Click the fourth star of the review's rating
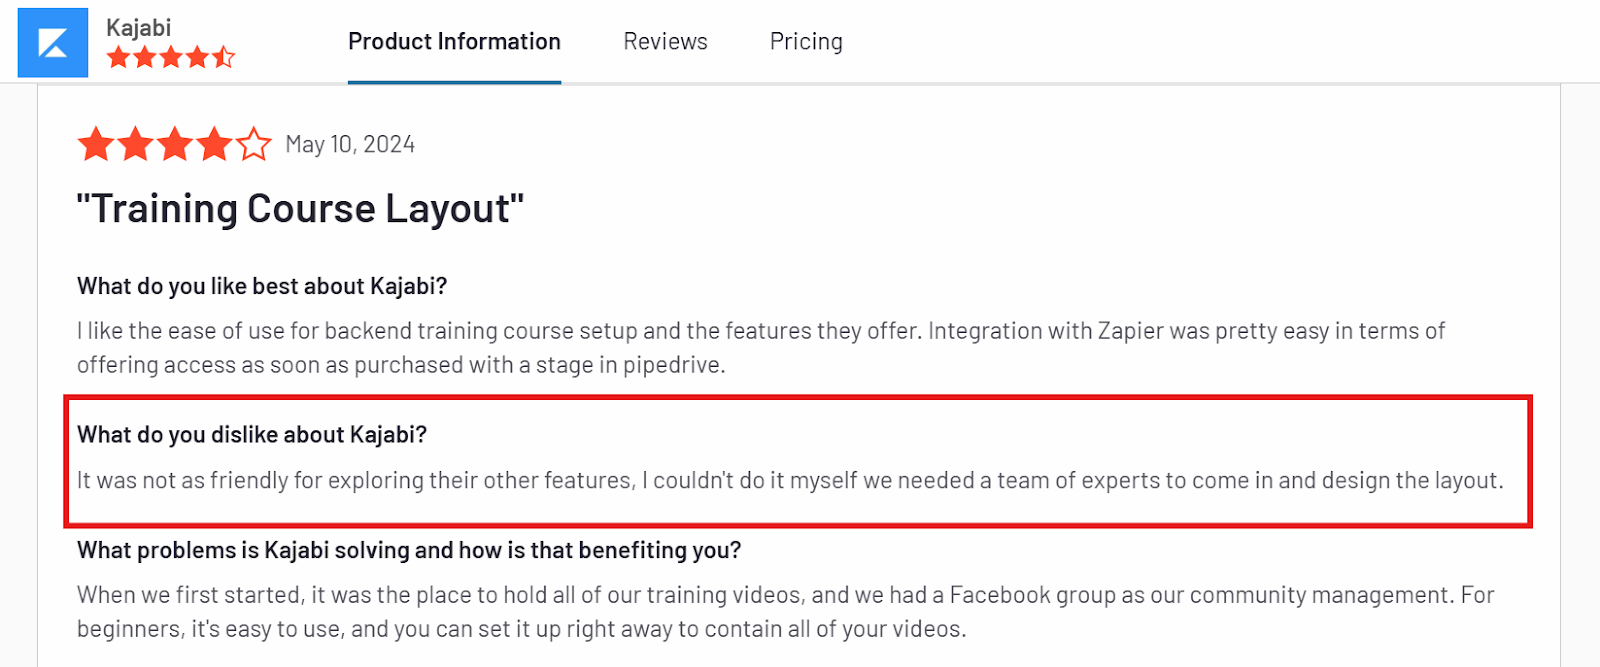This screenshot has width=1600, height=667. [213, 144]
